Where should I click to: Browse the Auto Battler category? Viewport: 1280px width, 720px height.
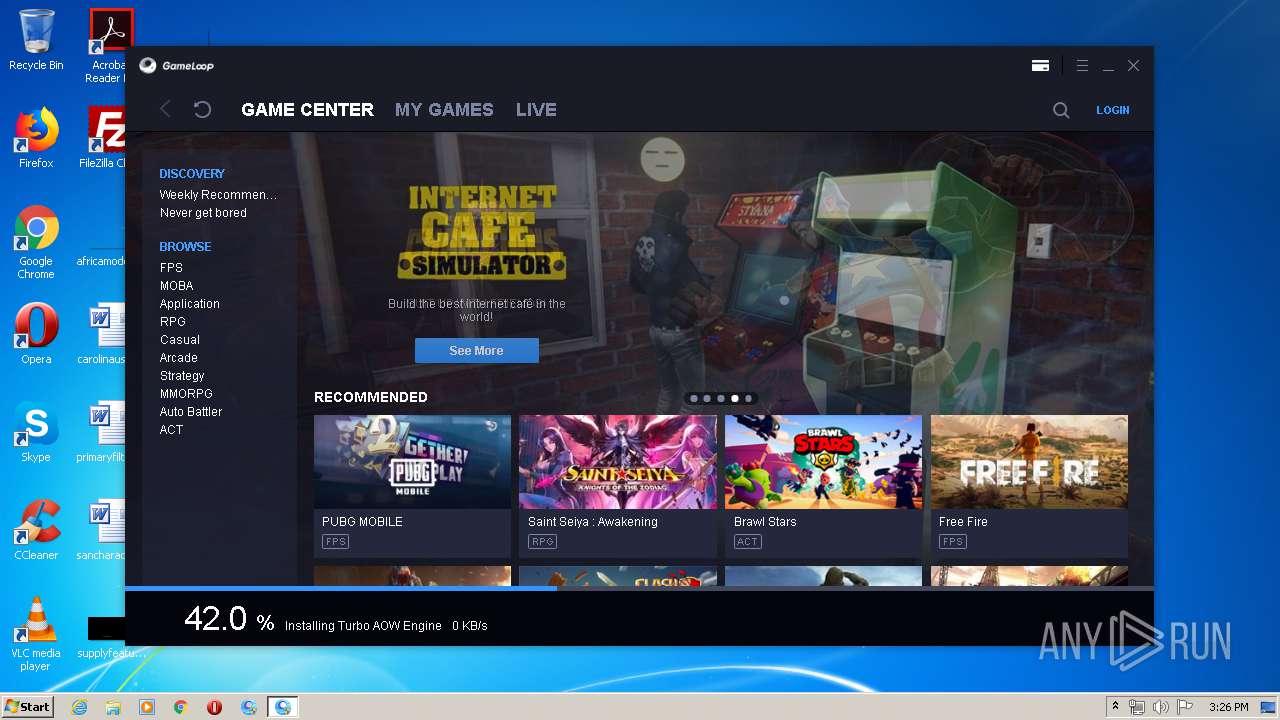tap(191, 412)
